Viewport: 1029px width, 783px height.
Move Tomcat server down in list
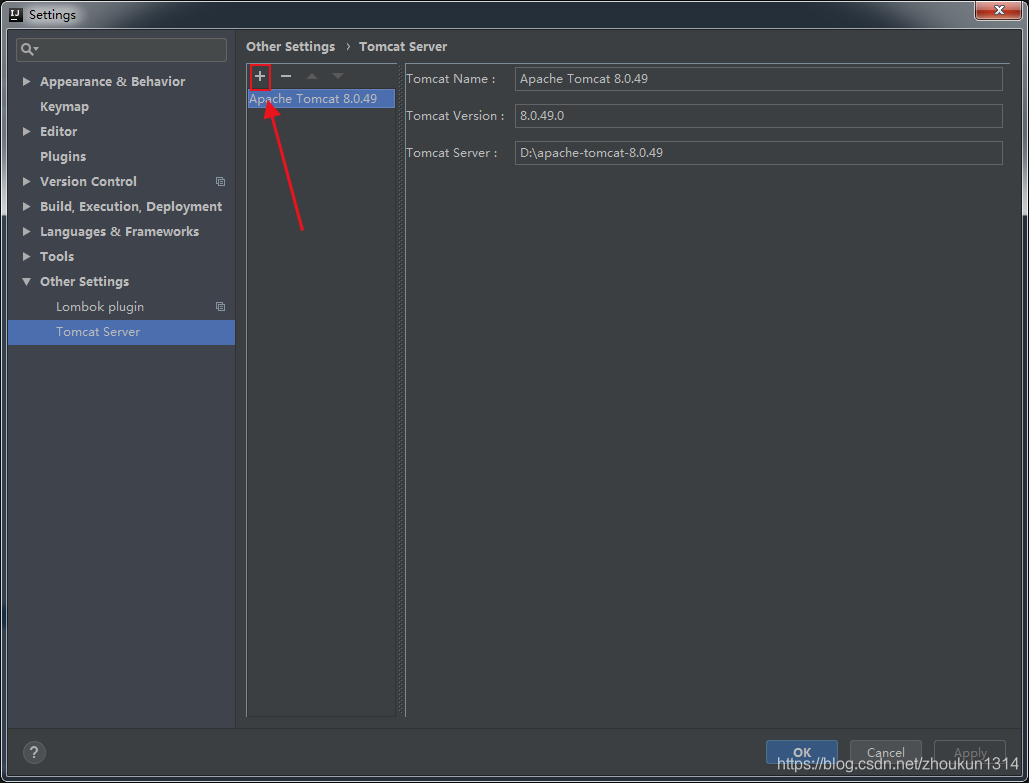337,76
